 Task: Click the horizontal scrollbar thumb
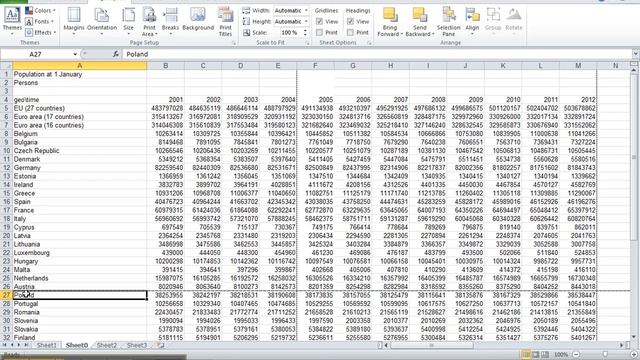pos(432,345)
